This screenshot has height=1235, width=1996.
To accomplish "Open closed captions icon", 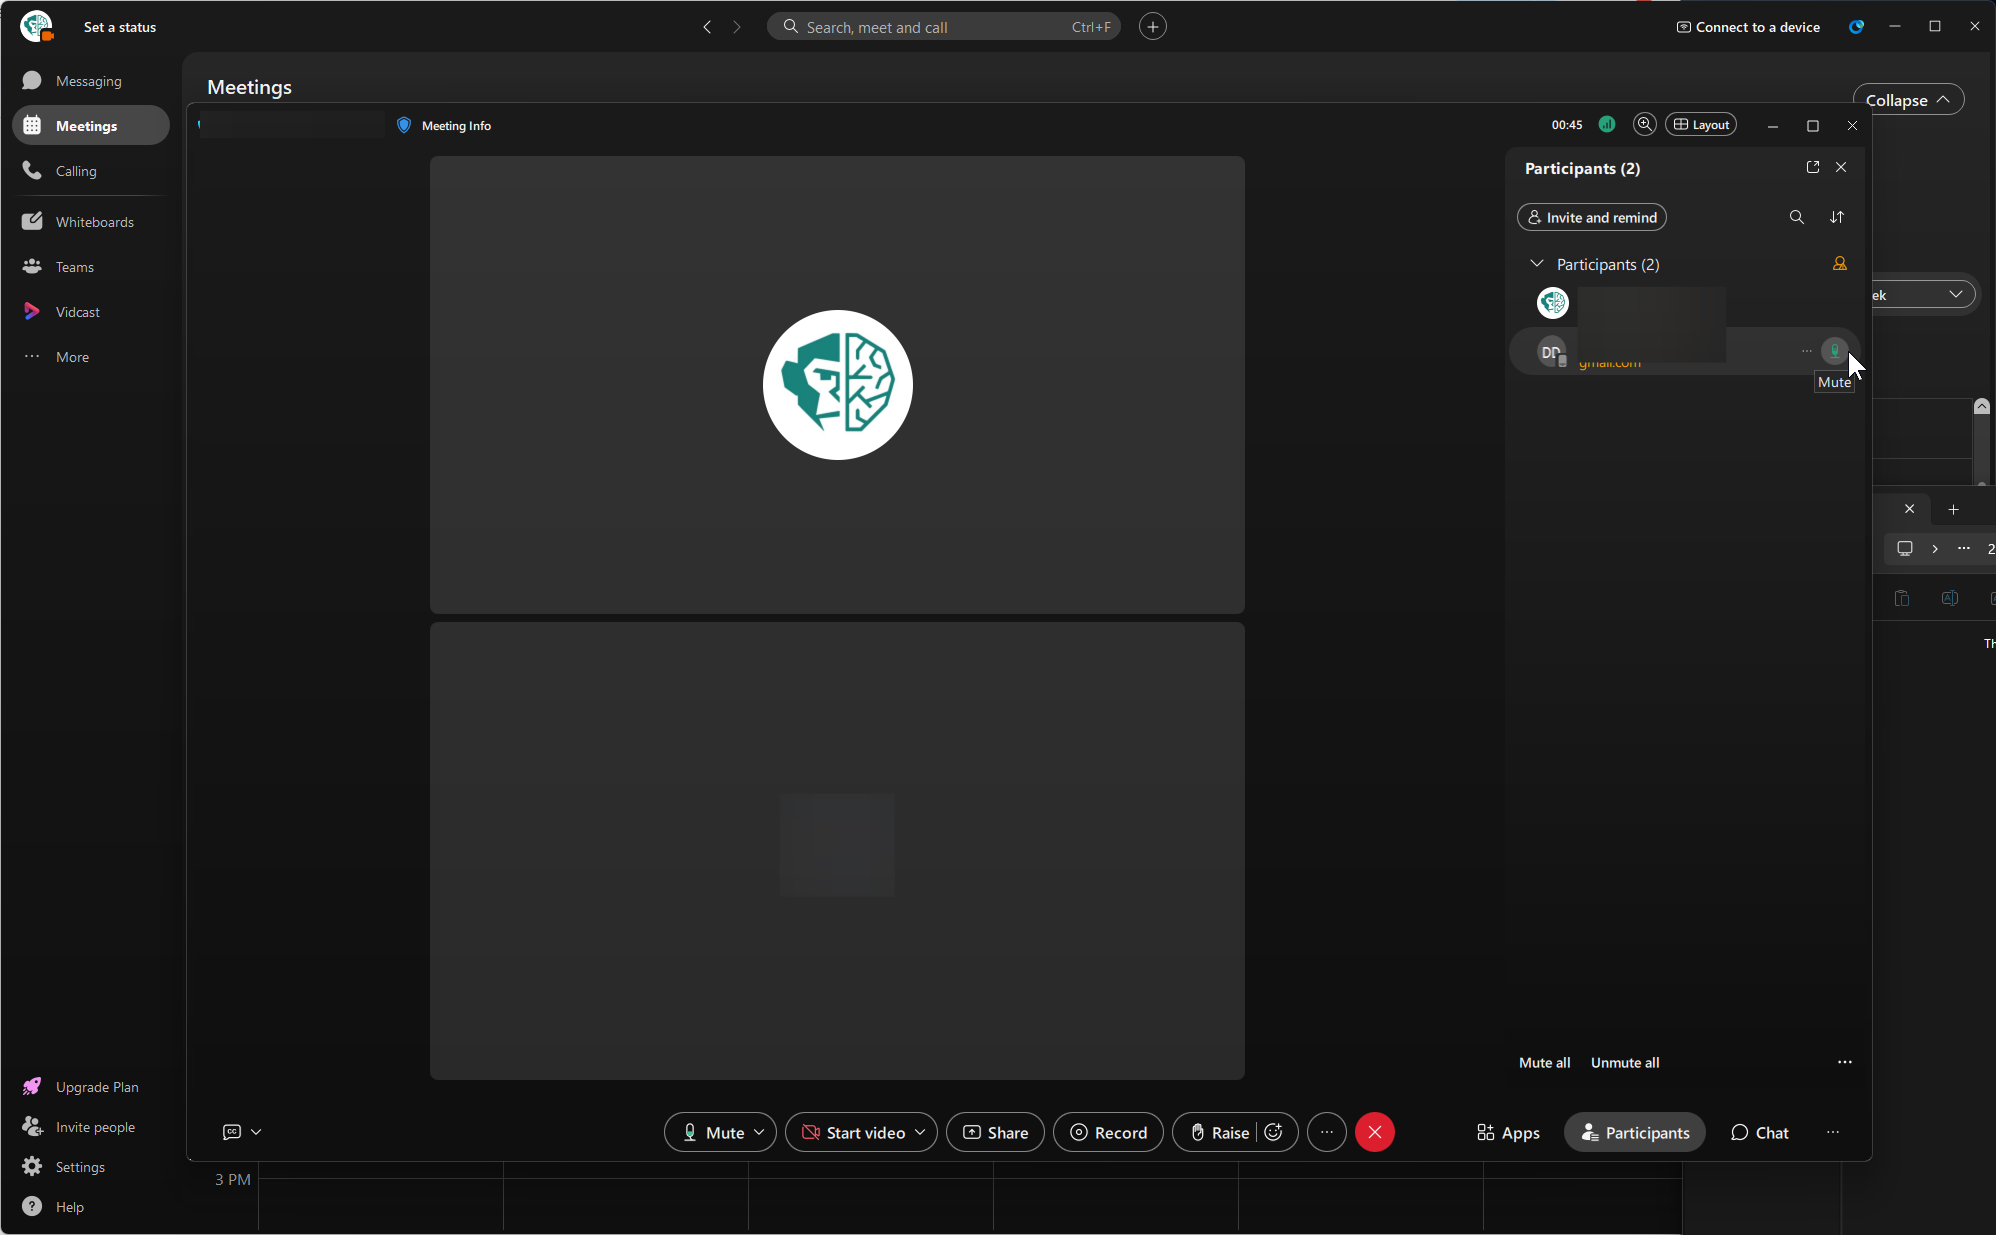I will 232,1132.
